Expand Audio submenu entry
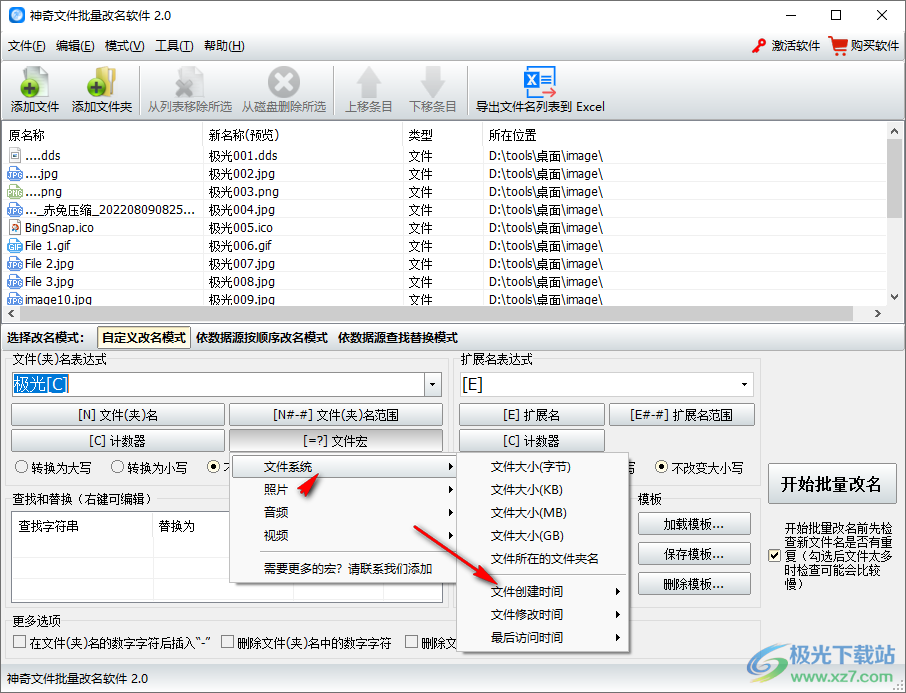 (343, 513)
